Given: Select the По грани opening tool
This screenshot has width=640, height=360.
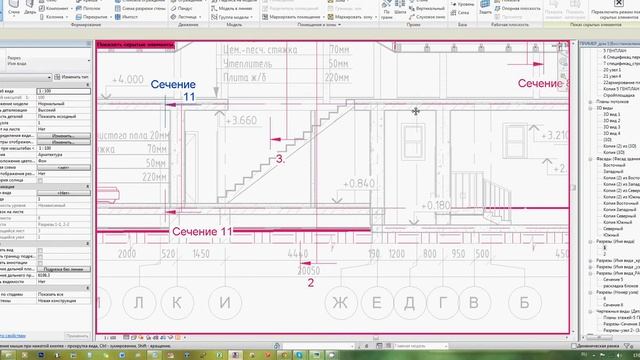Looking at the screenshot, I should point(387,10).
